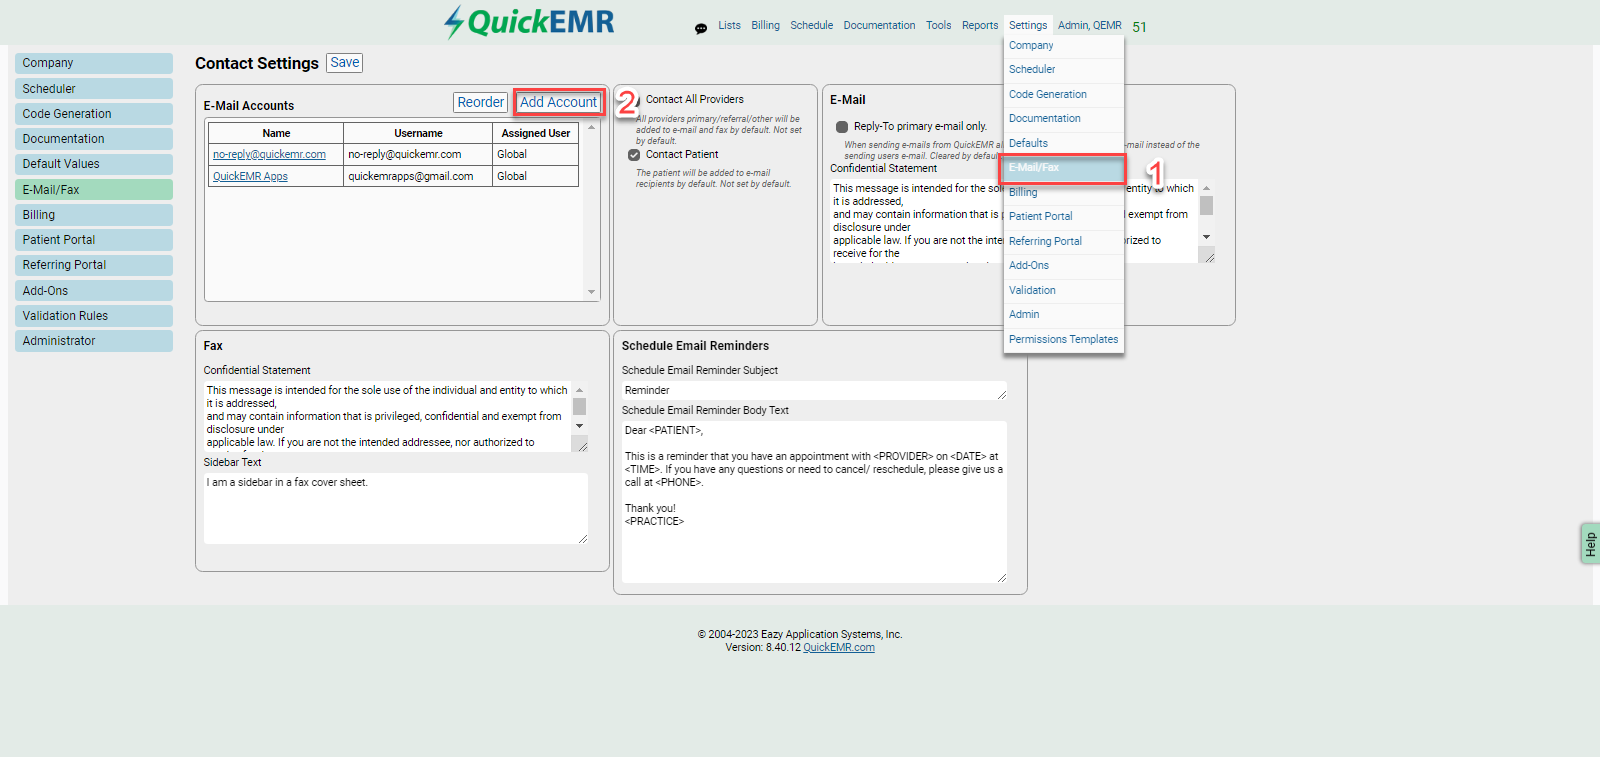This screenshot has height=757, width=1600.
Task: Select Validation in Settings dropdown
Action: point(1064,291)
